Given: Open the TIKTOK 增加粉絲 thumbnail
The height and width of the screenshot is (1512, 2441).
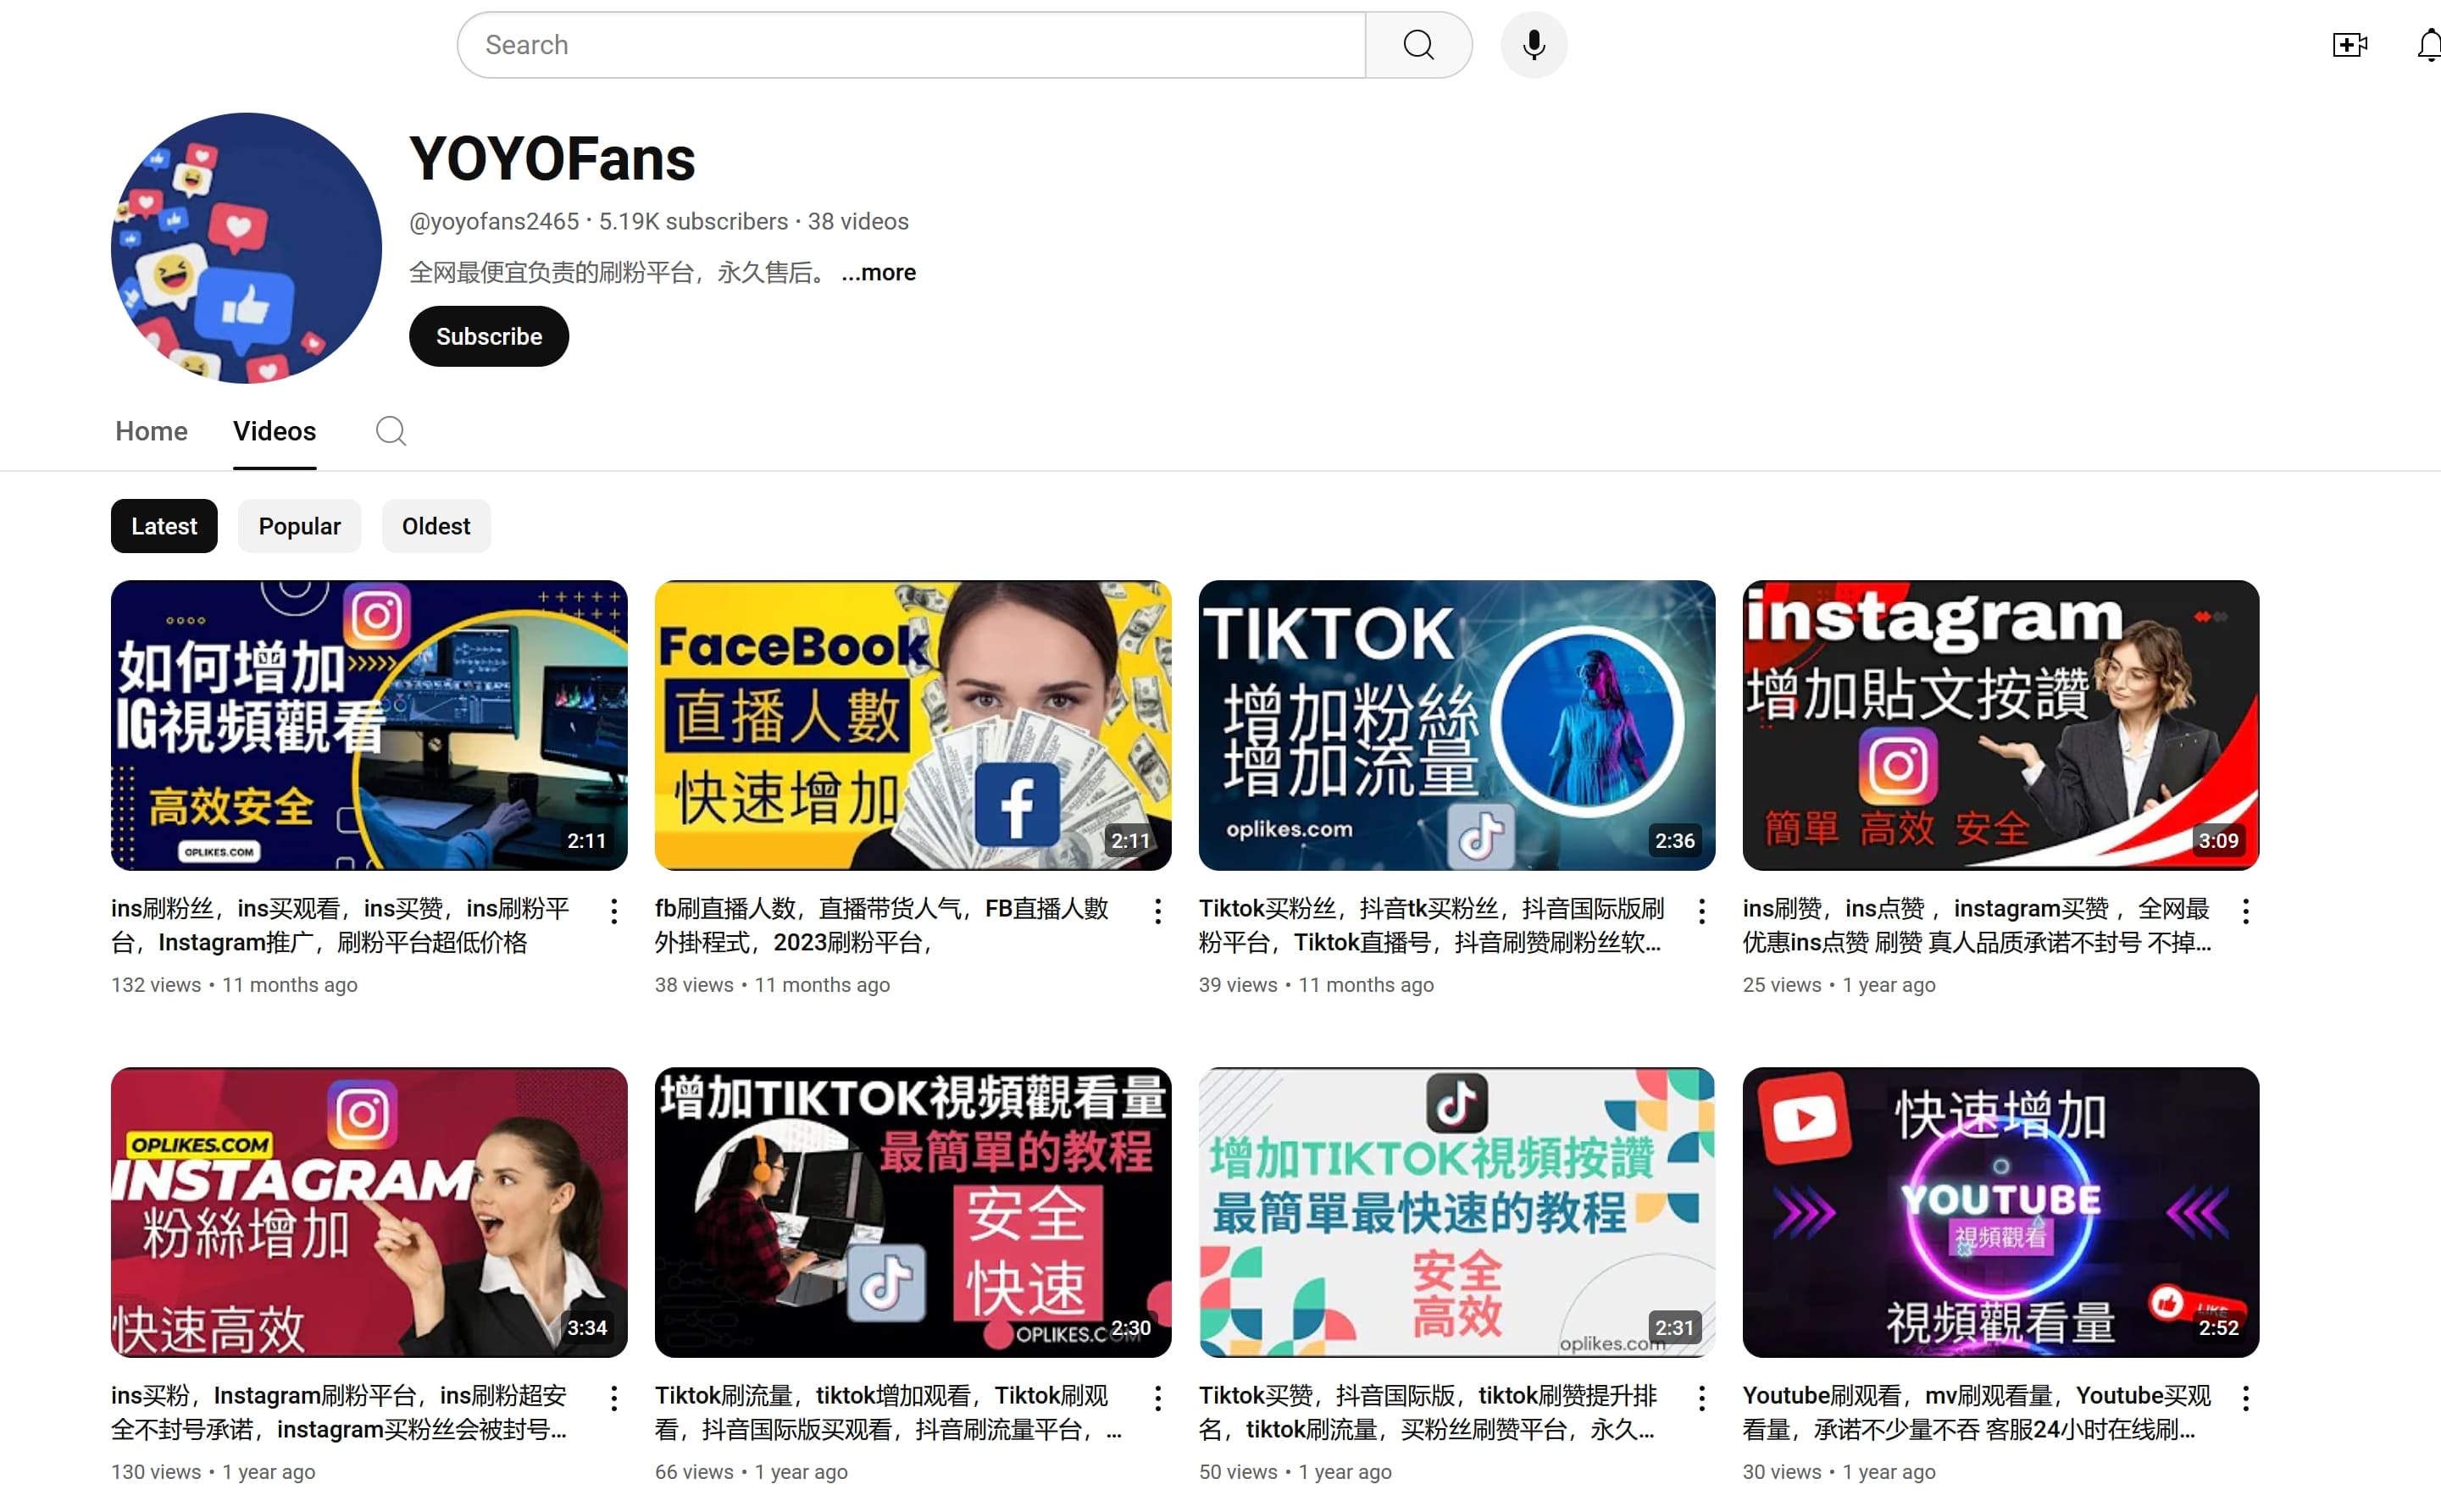Looking at the screenshot, I should point(1457,725).
